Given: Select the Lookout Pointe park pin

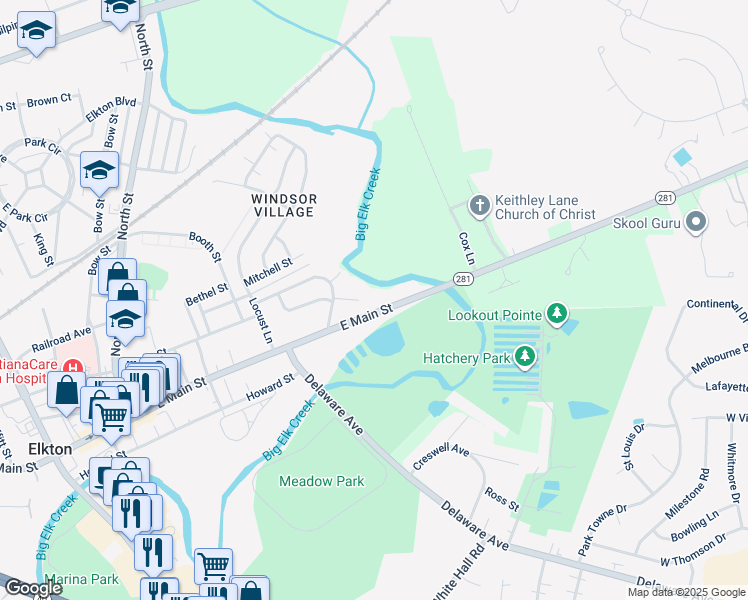Looking at the screenshot, I should point(556,314).
